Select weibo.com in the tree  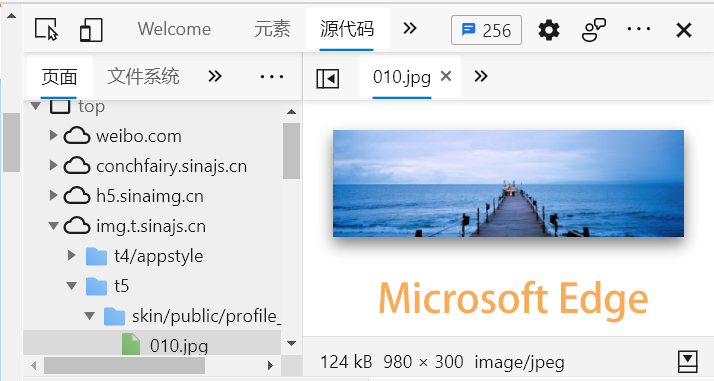(139, 136)
